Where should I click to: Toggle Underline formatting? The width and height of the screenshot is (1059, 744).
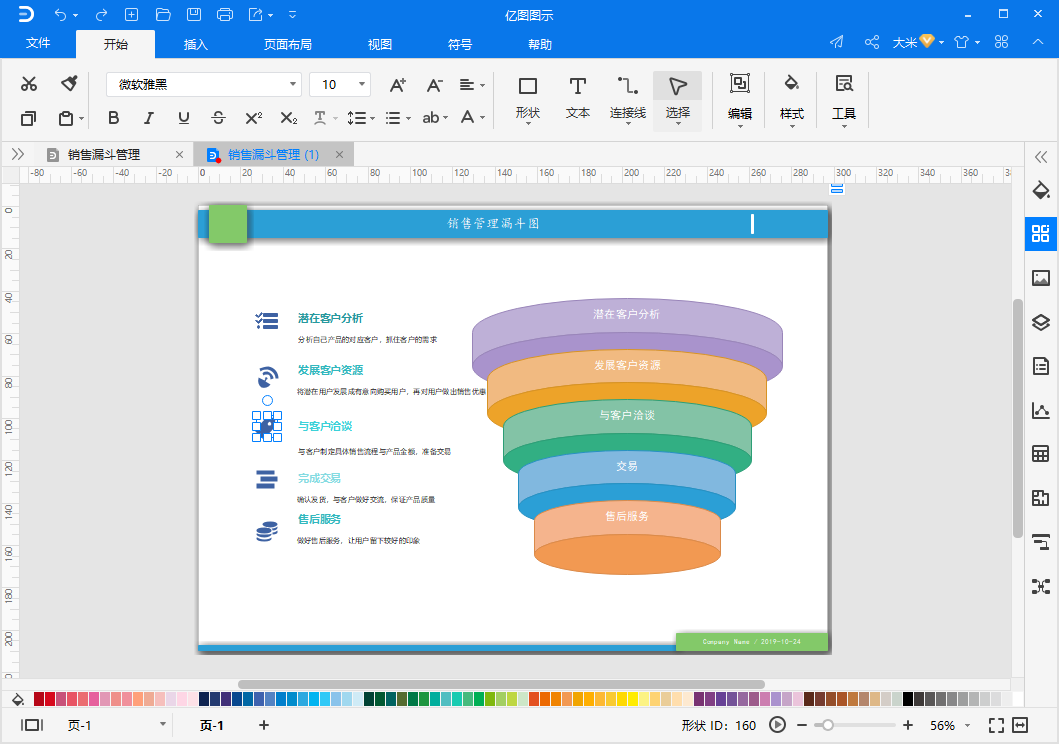[184, 117]
